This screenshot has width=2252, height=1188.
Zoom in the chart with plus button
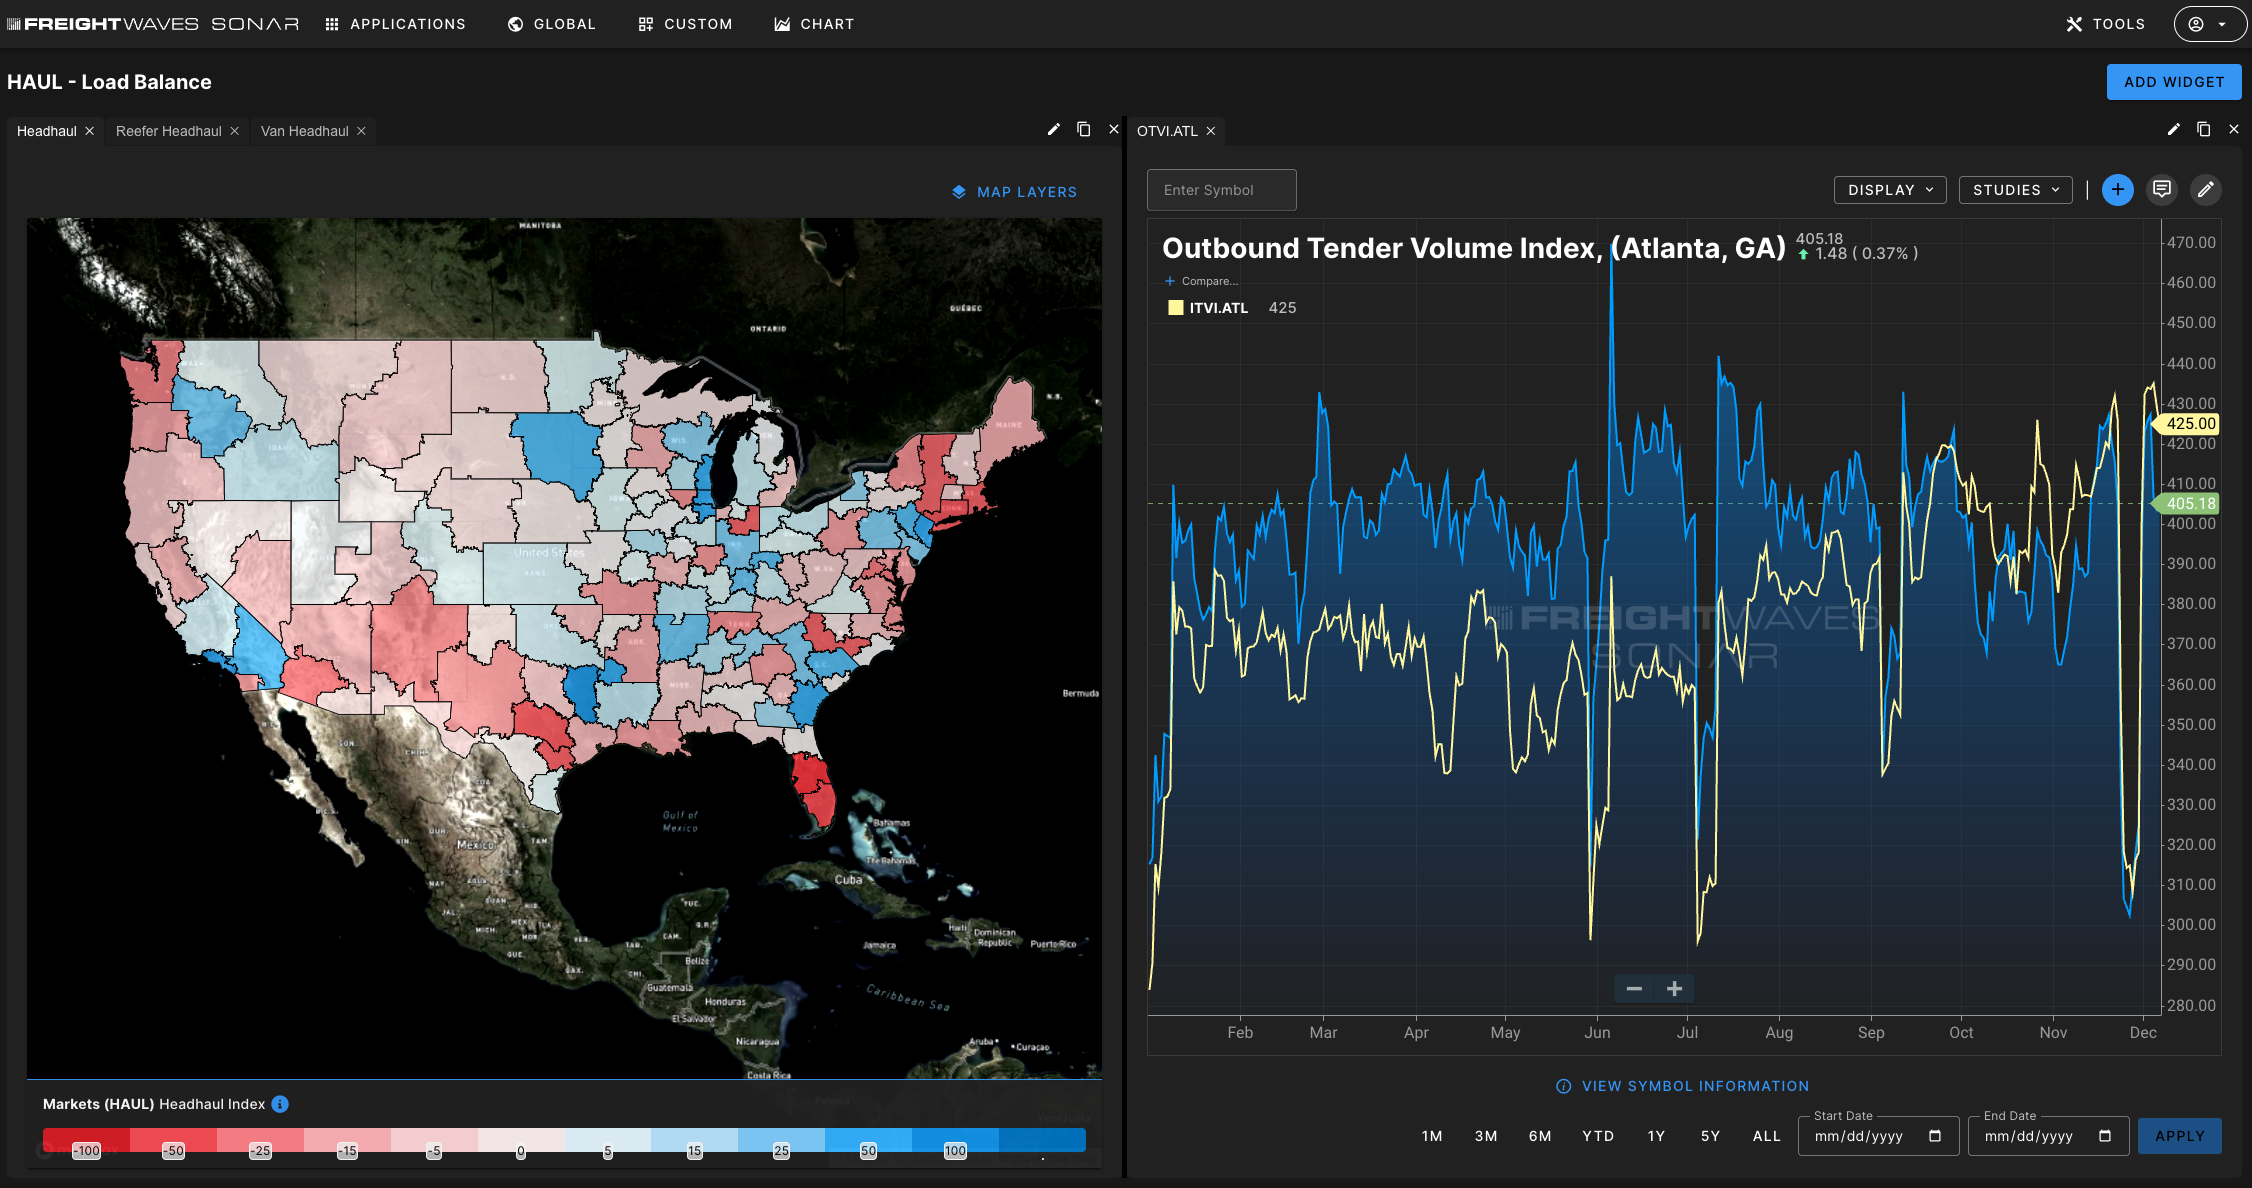point(1674,989)
